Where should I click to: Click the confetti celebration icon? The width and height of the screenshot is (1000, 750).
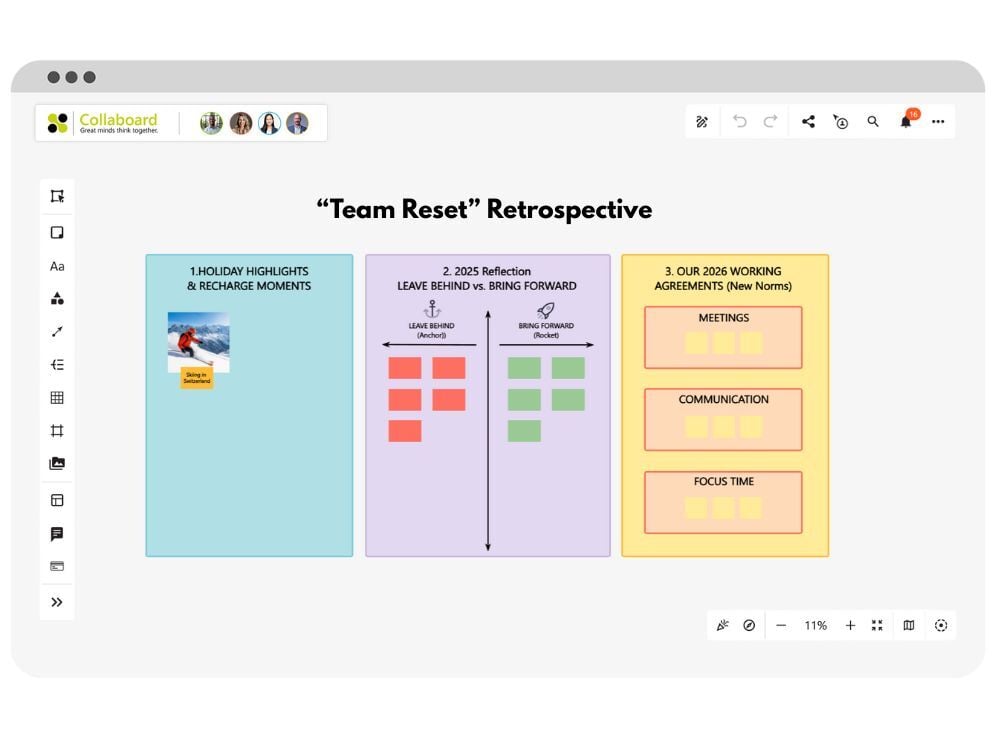point(722,625)
